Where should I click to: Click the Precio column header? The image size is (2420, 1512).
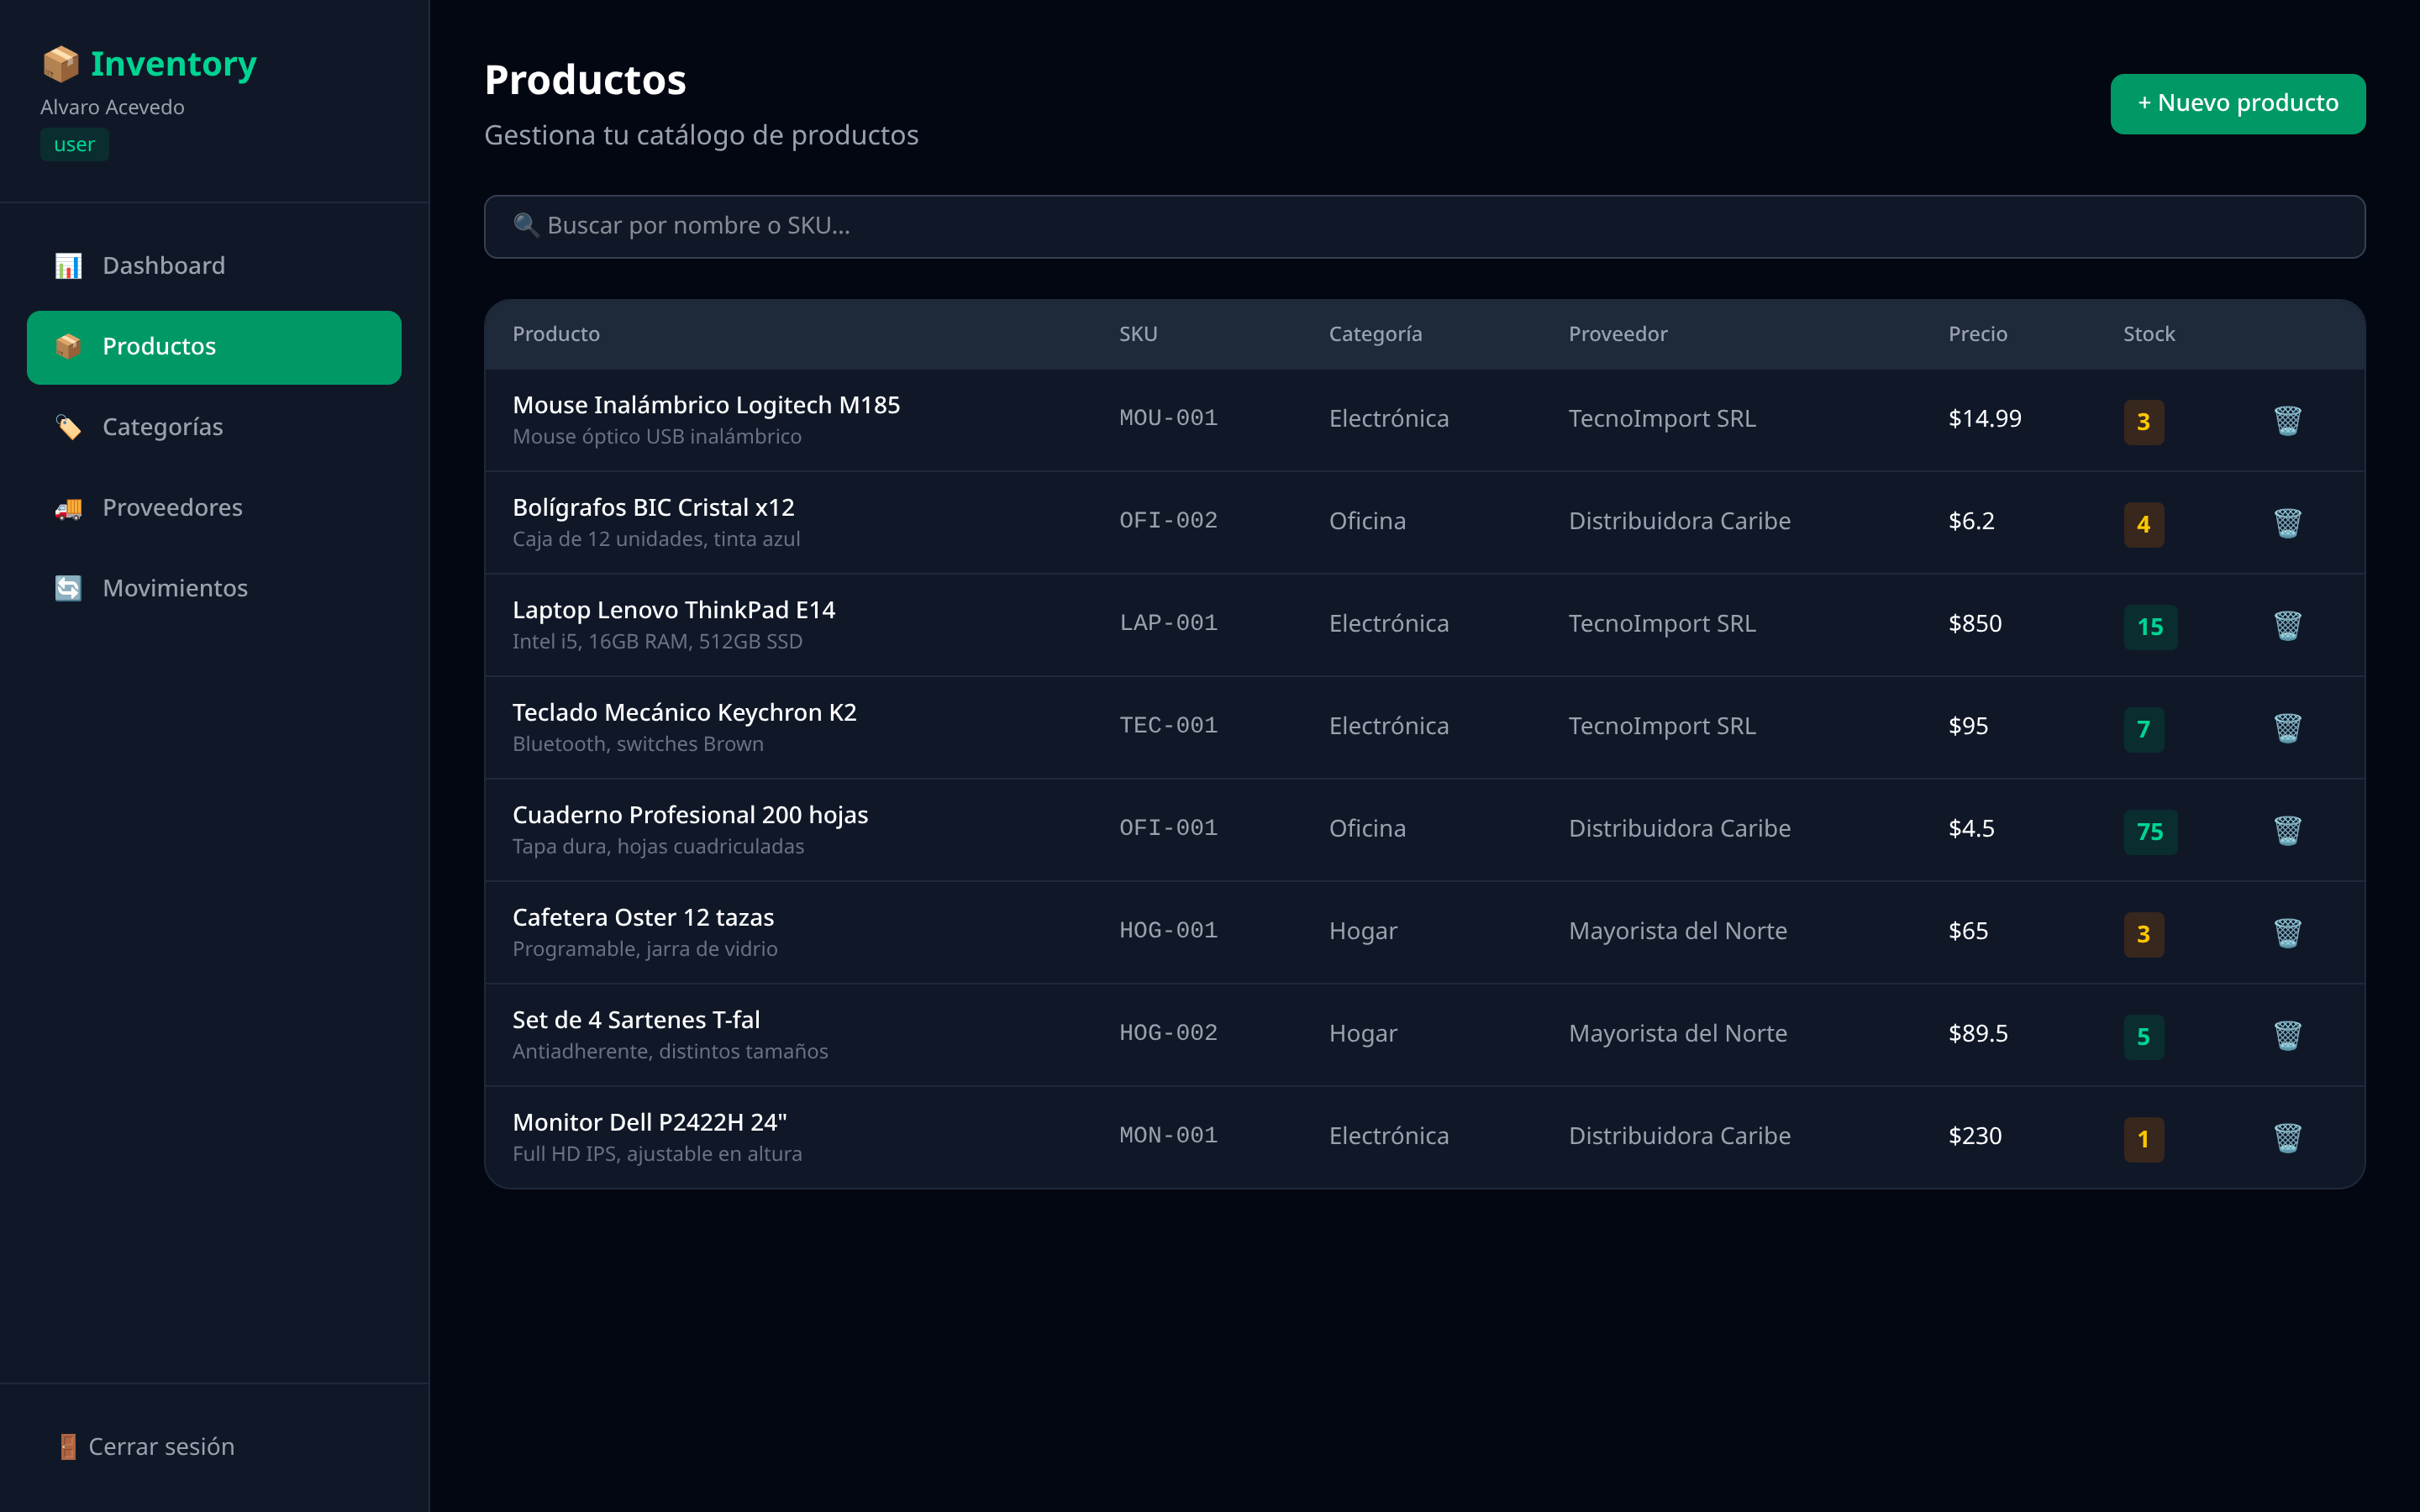(x=1977, y=334)
